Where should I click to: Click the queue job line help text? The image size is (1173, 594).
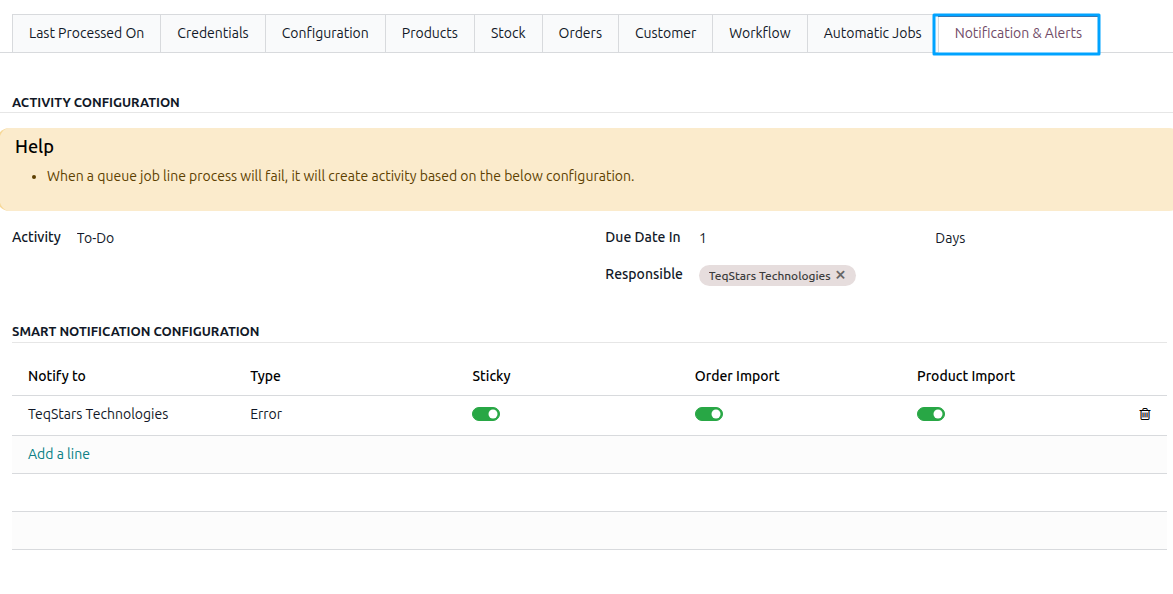pyautogui.click(x=340, y=177)
